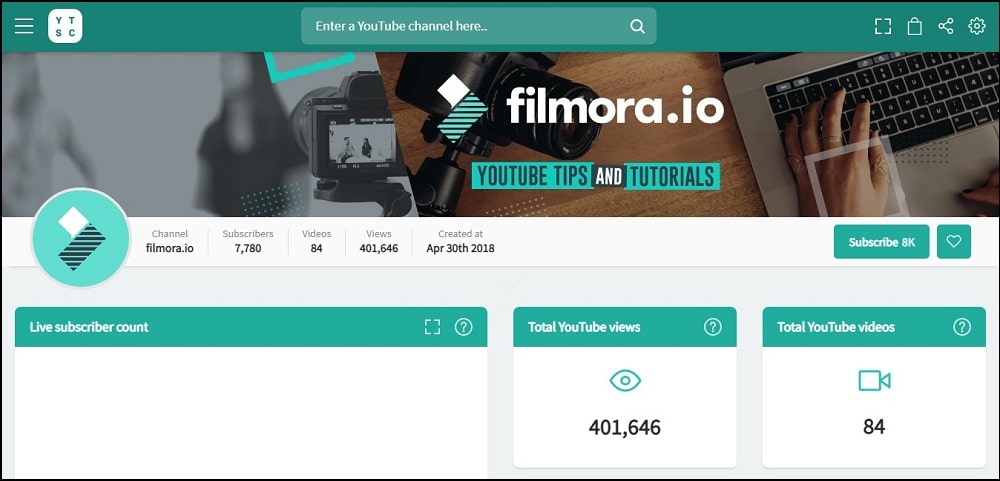Image resolution: width=1000 pixels, height=481 pixels.
Task: Expand live subscriber count to fullscreen
Action: pos(432,327)
